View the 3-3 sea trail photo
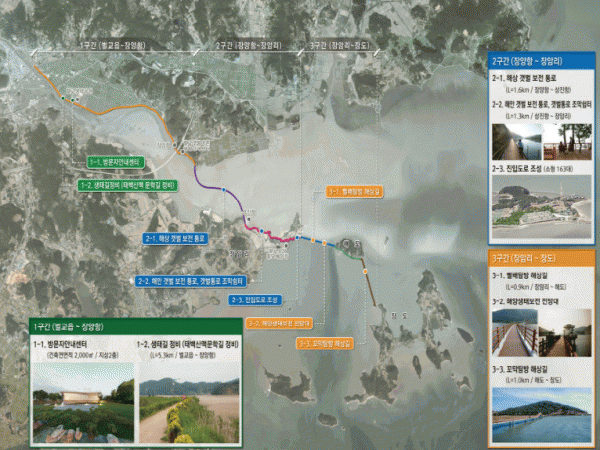The height and width of the screenshot is (450, 600). pyautogui.click(x=540, y=410)
